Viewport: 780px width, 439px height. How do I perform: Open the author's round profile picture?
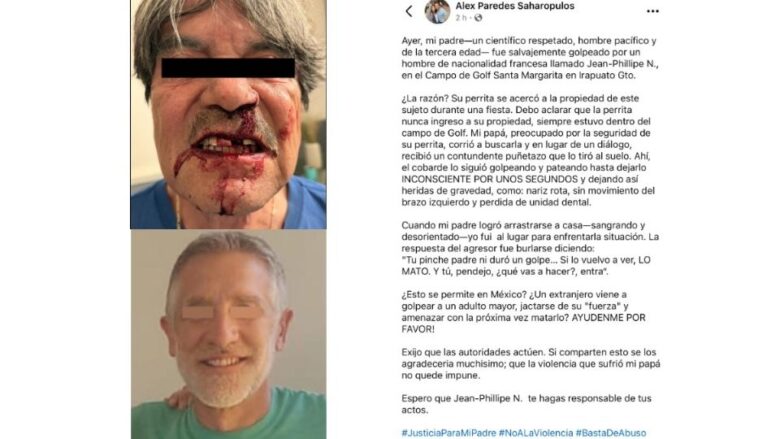pos(437,11)
